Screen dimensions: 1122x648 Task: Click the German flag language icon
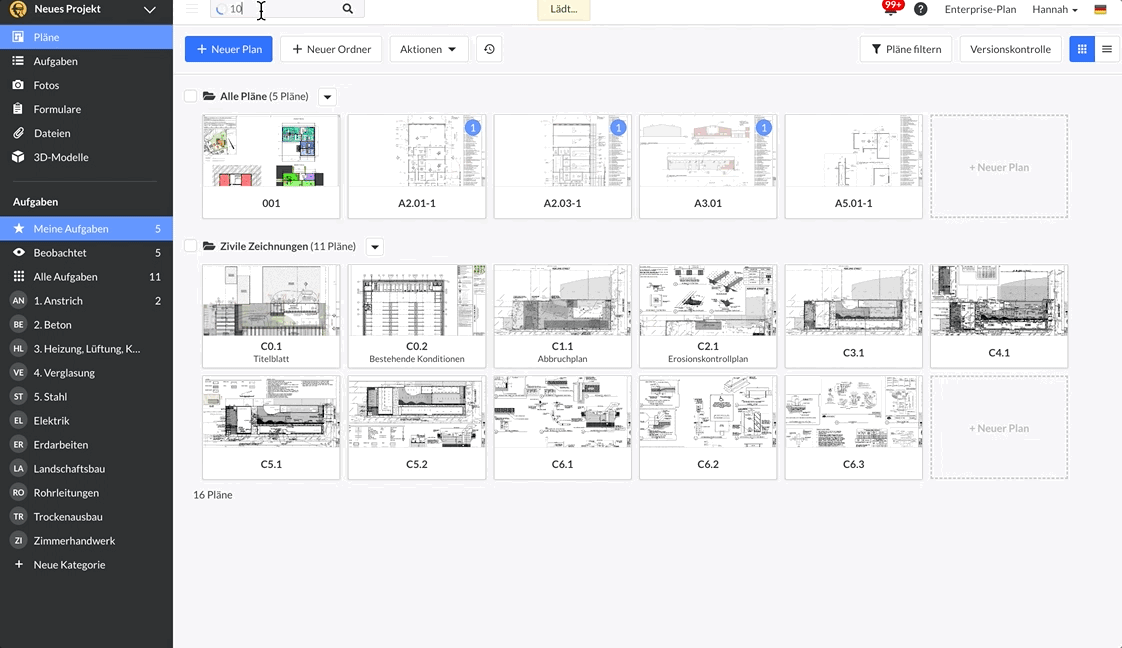[1101, 9]
